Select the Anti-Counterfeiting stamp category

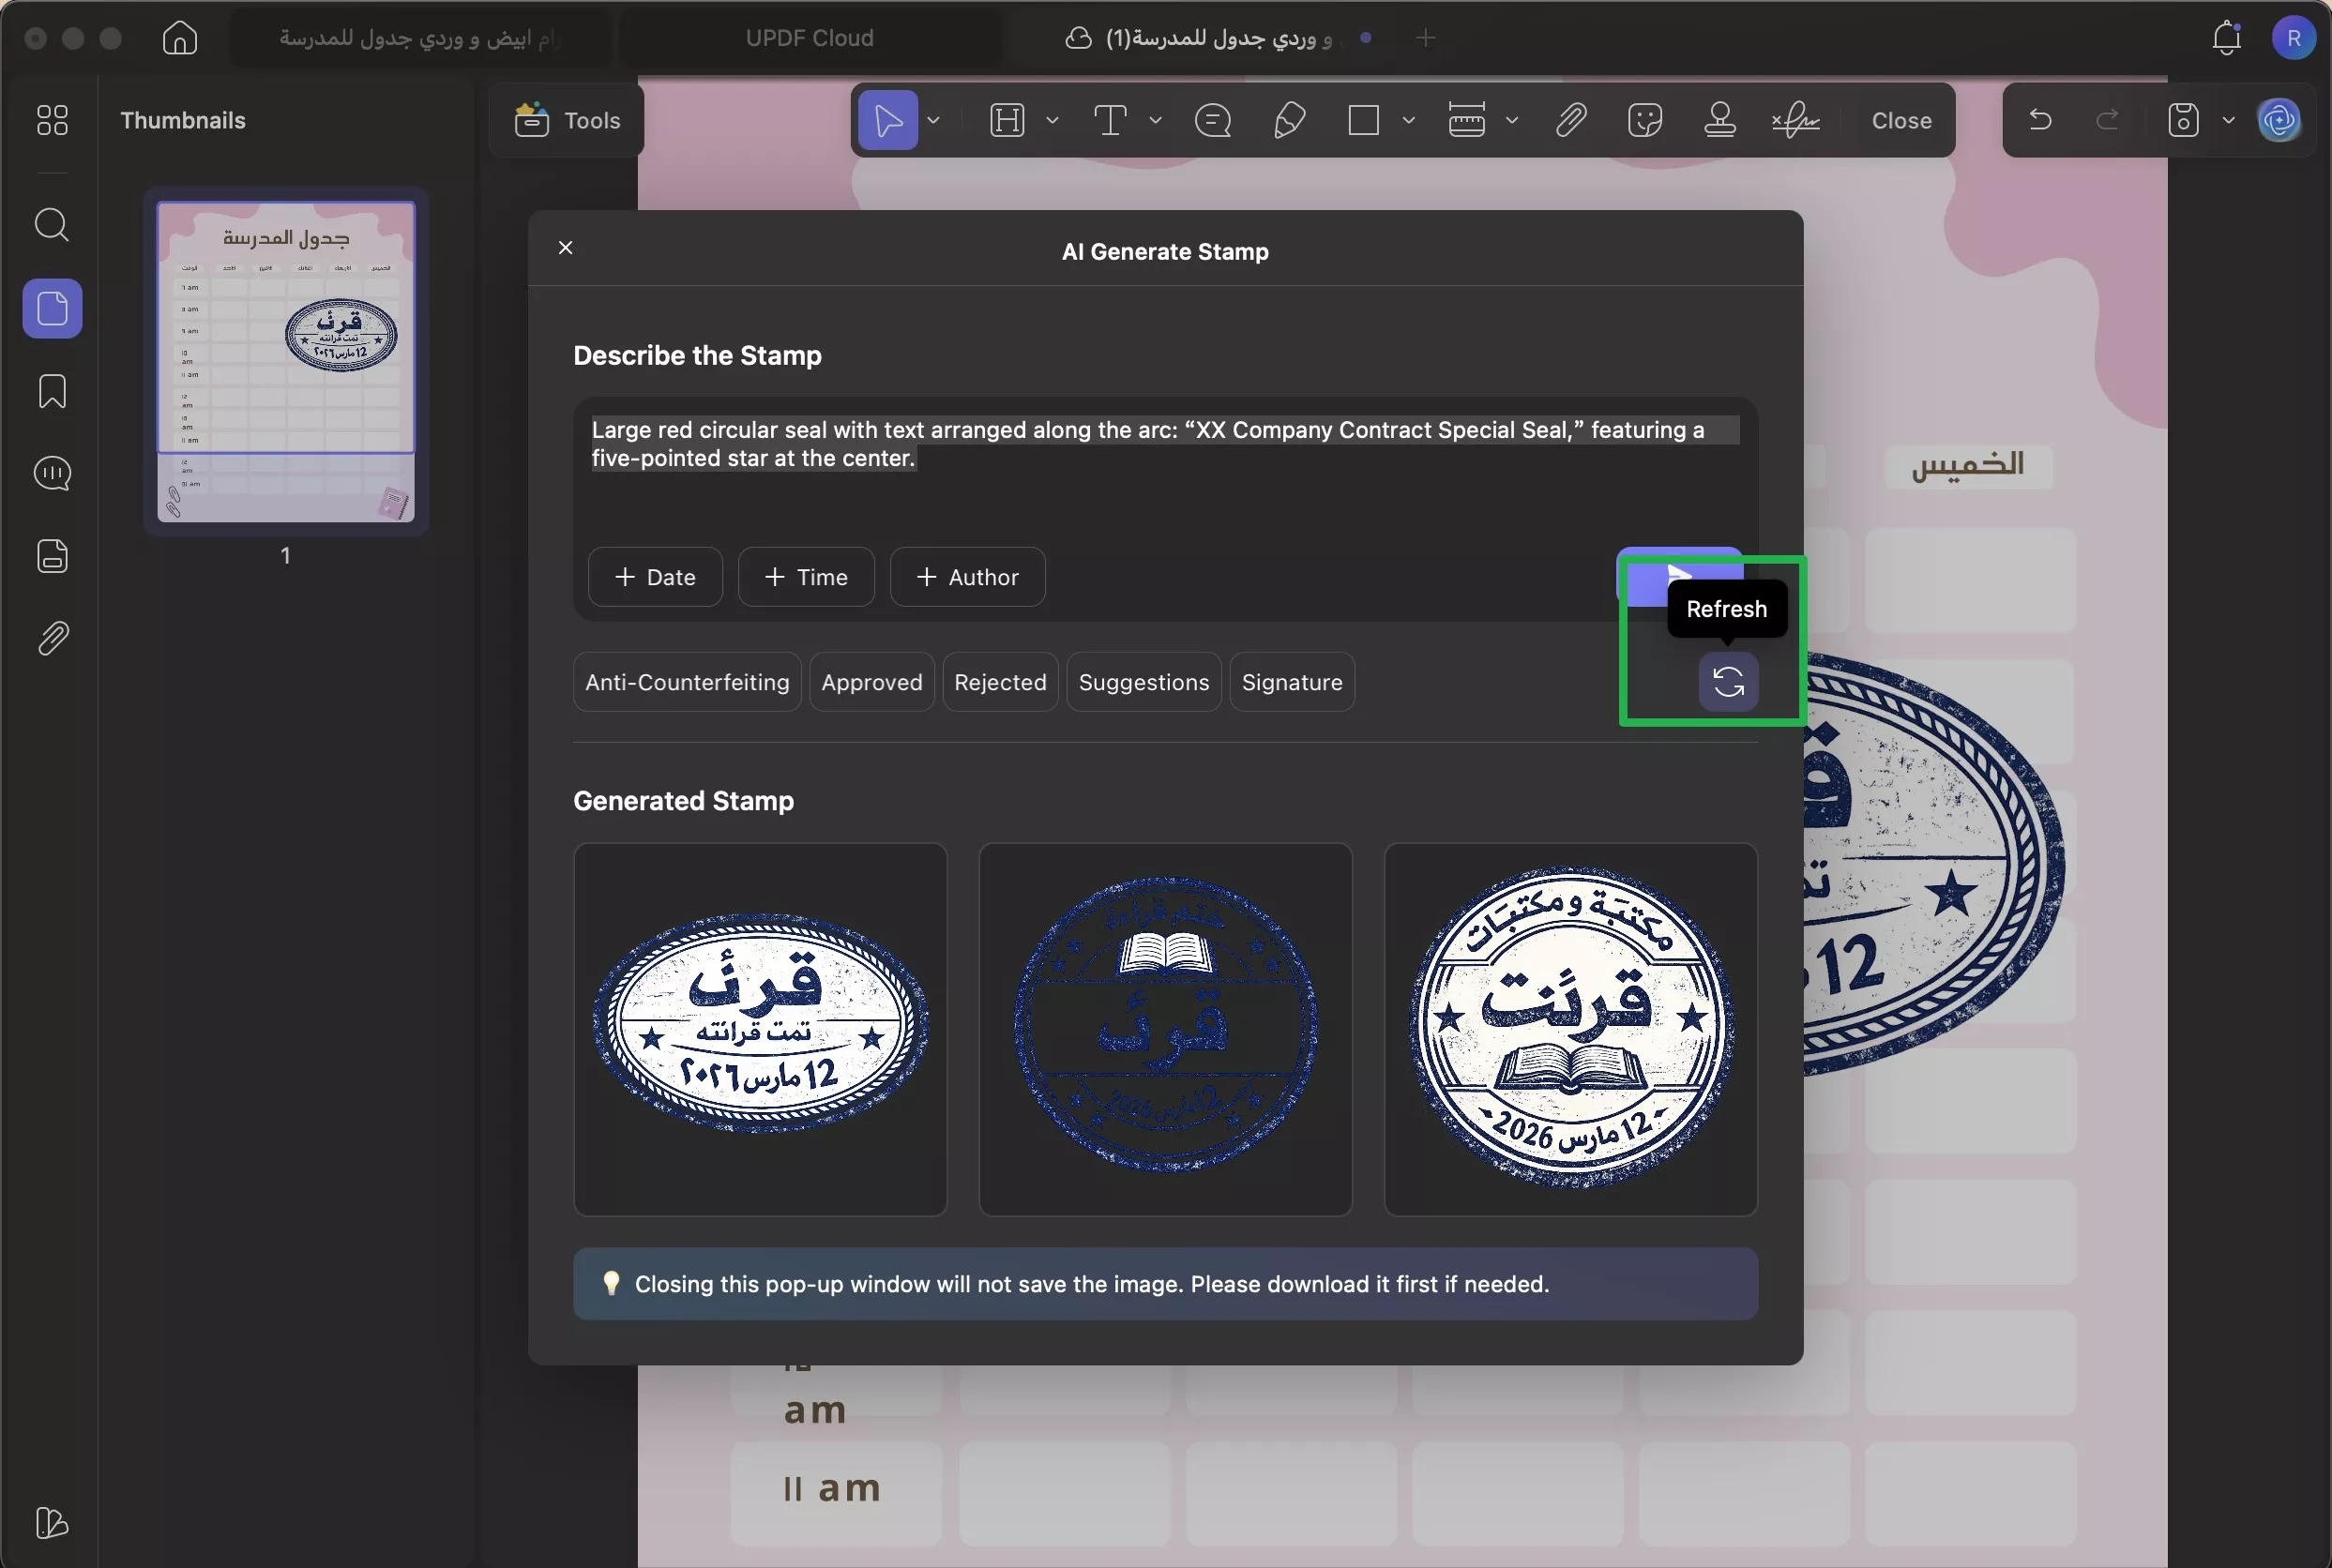click(686, 682)
